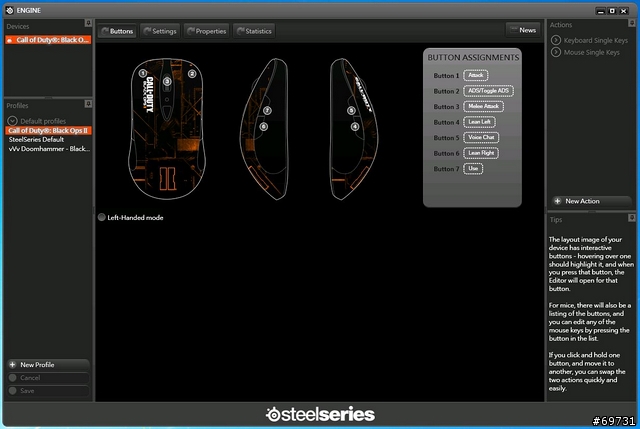Edit Button 4 Lean Left assignment
The height and width of the screenshot is (429, 640).
(x=480, y=122)
